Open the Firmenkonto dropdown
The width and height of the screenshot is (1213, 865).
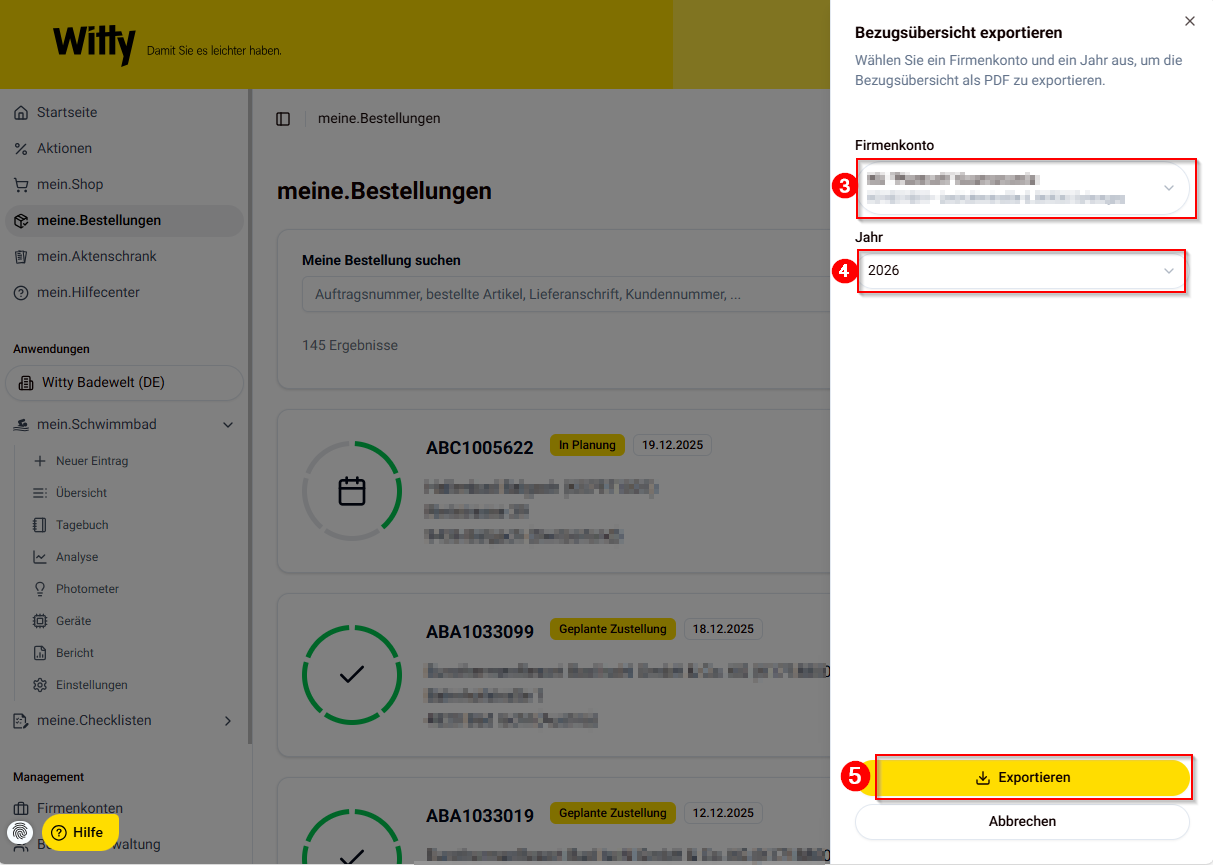(x=1022, y=188)
